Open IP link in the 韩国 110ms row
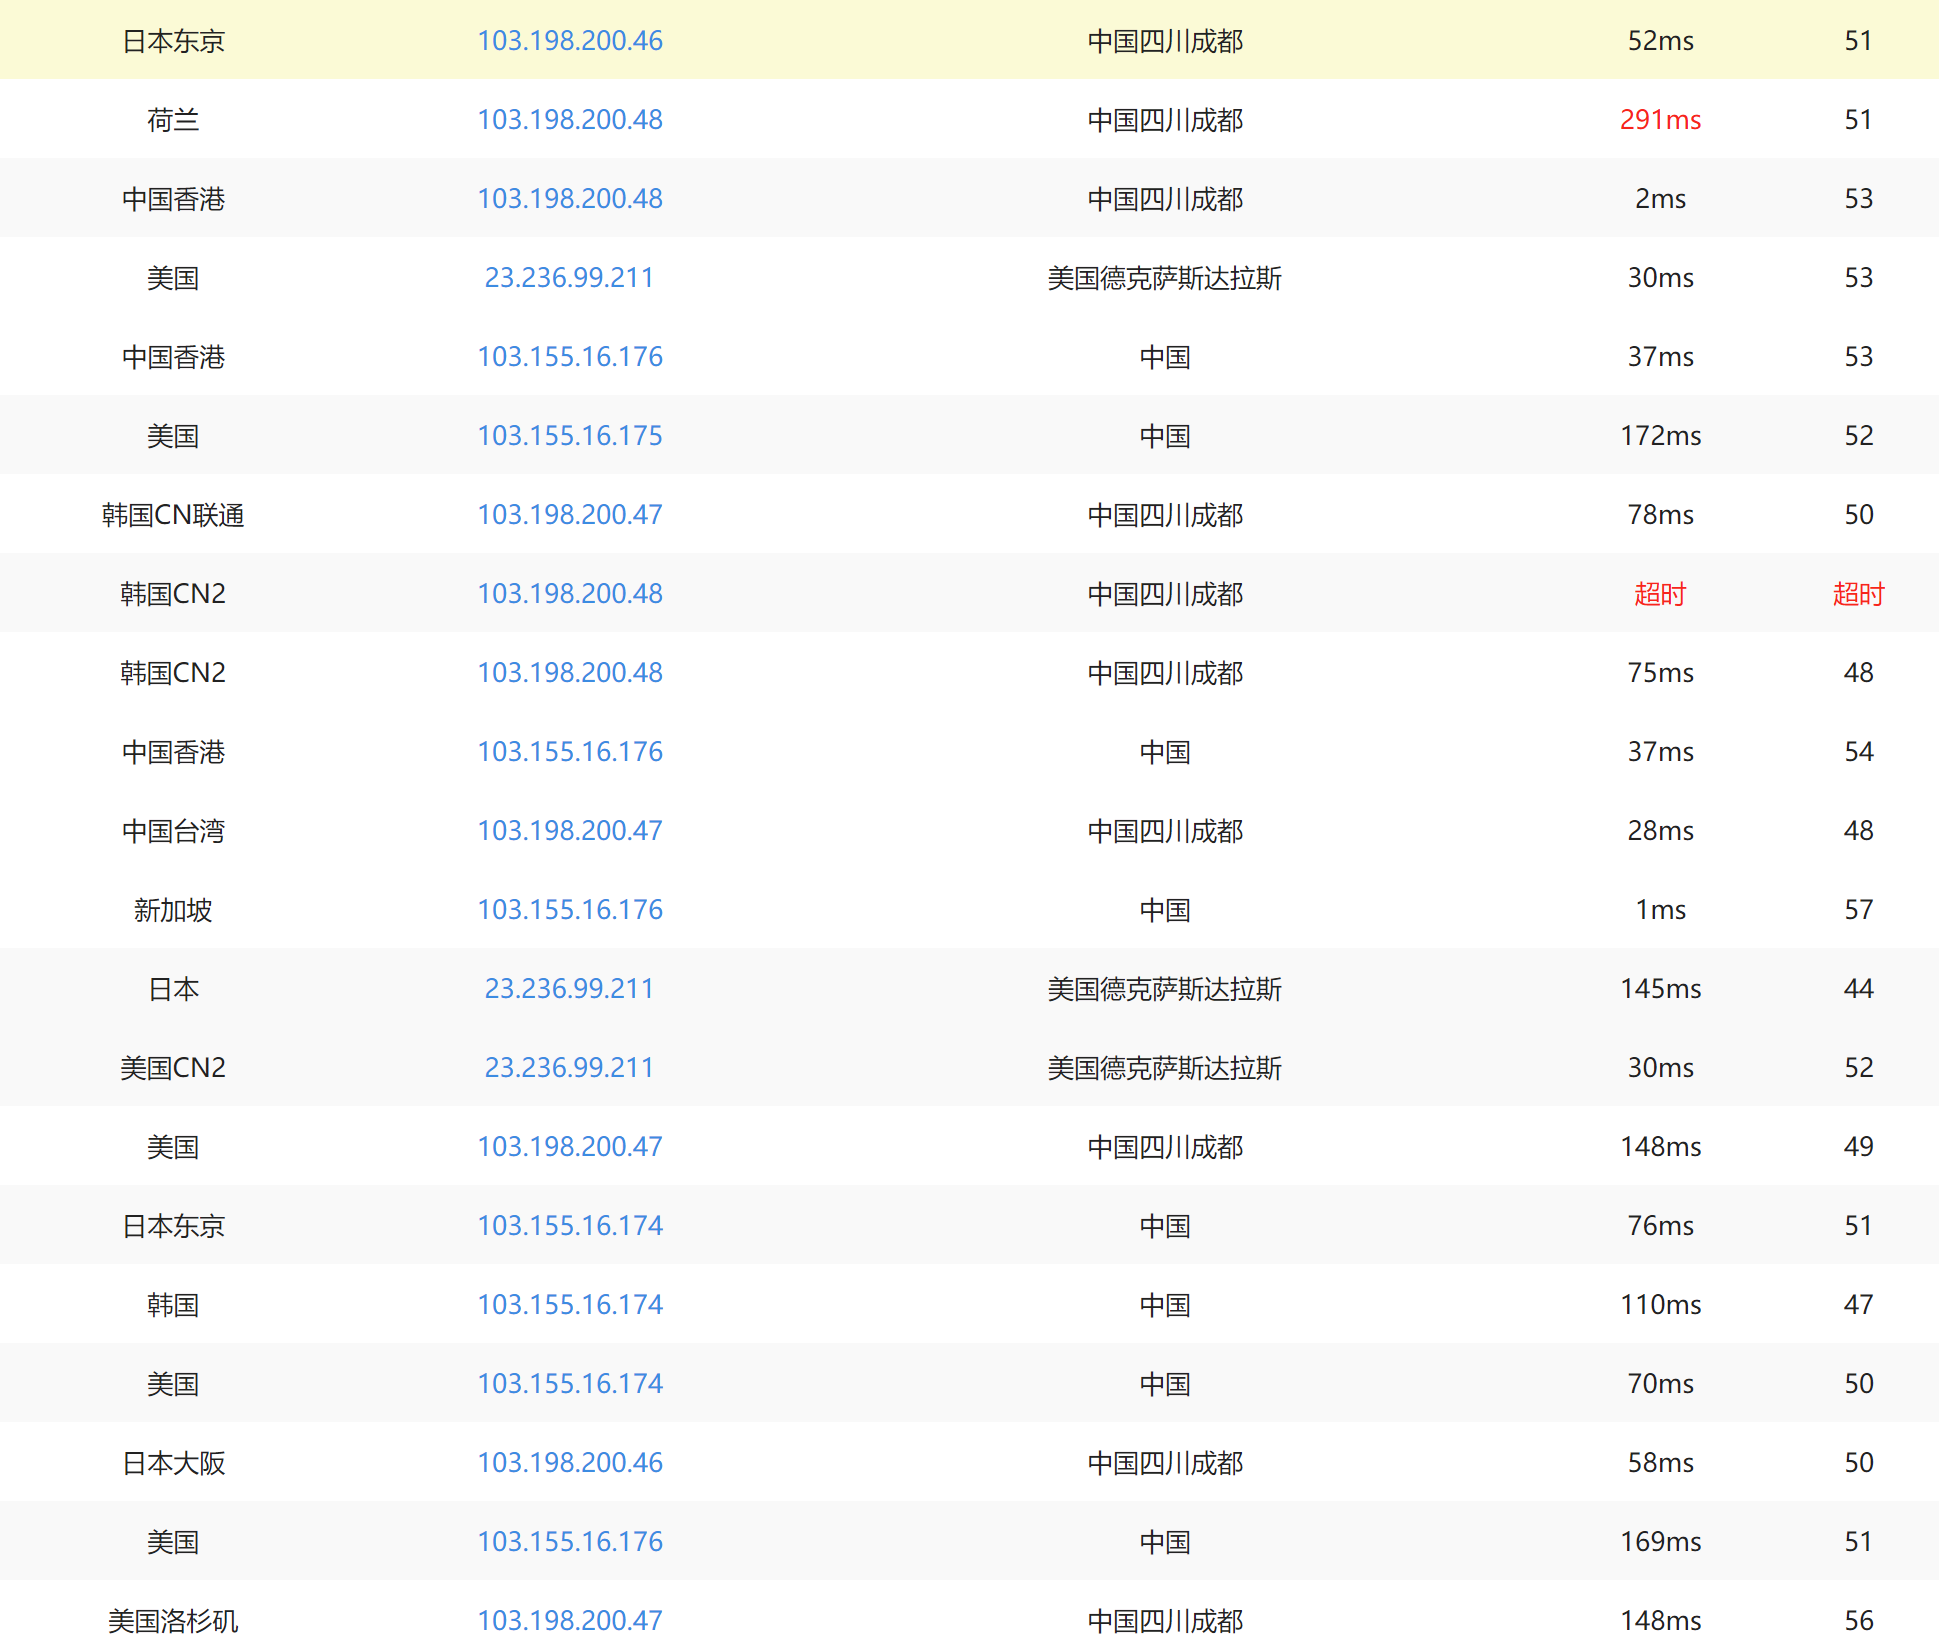Viewport: 1939px width, 1649px height. pos(569,1305)
